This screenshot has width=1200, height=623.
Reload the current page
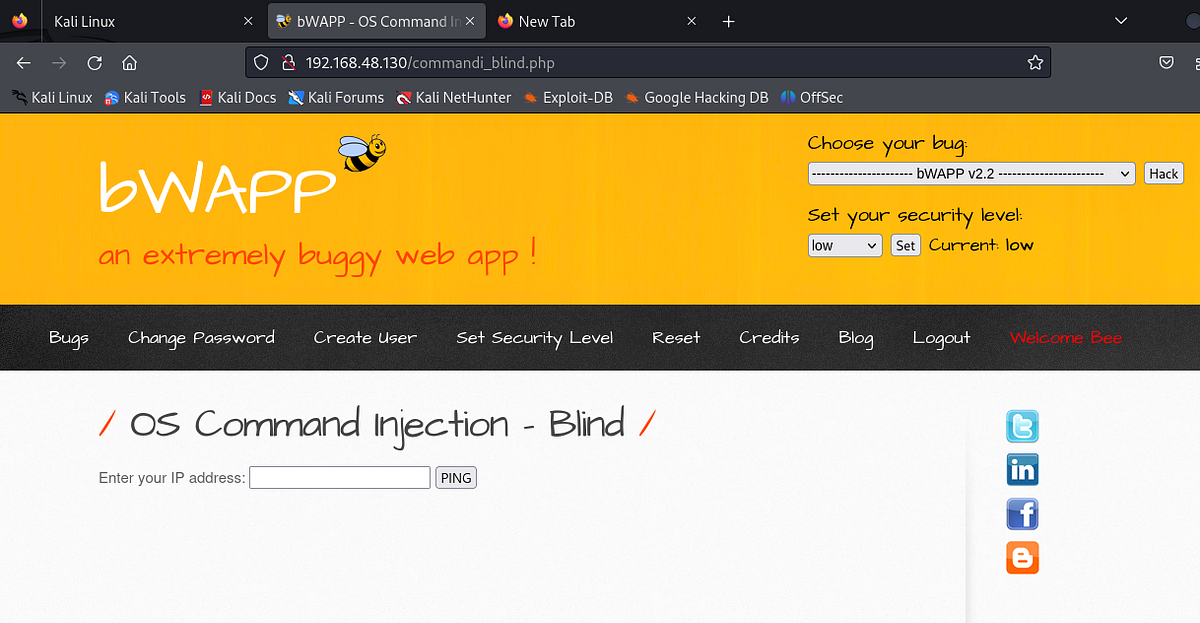coord(94,61)
